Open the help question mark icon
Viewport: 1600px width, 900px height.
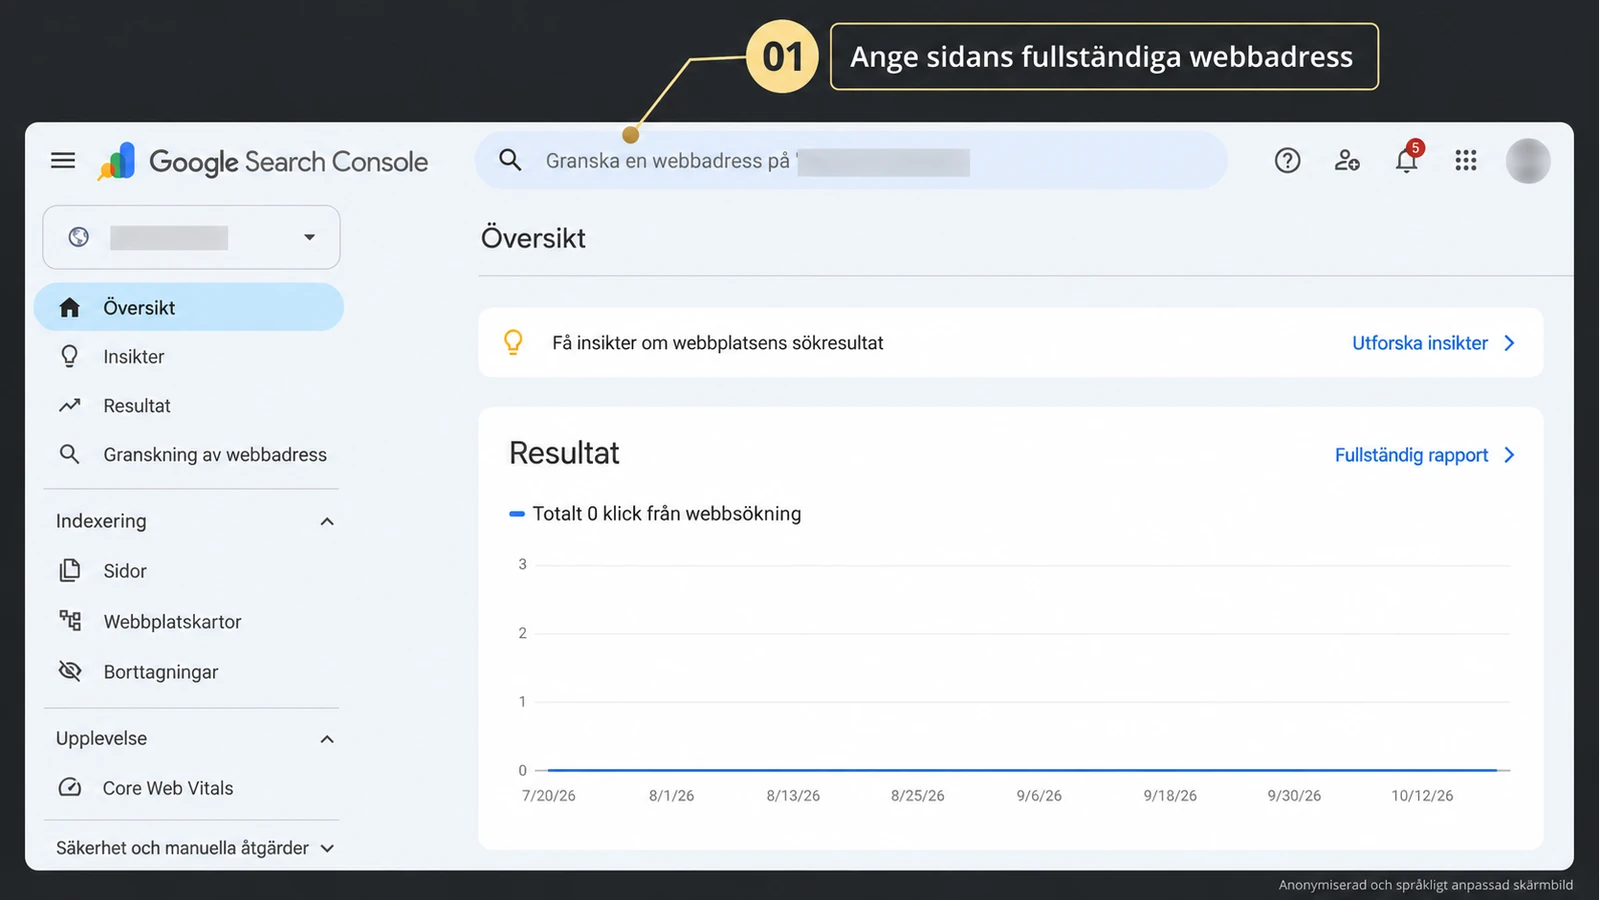coord(1287,160)
